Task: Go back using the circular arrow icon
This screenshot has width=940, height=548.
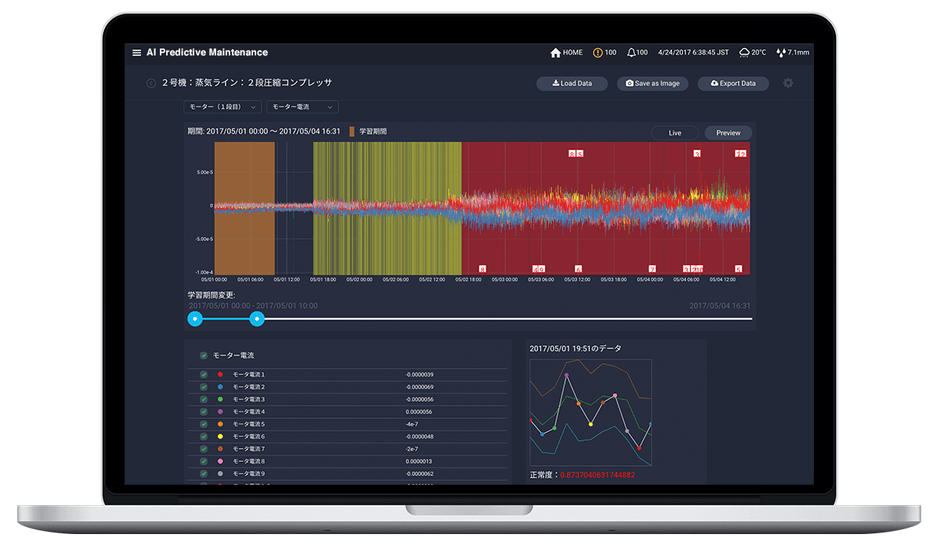Action: (x=151, y=83)
